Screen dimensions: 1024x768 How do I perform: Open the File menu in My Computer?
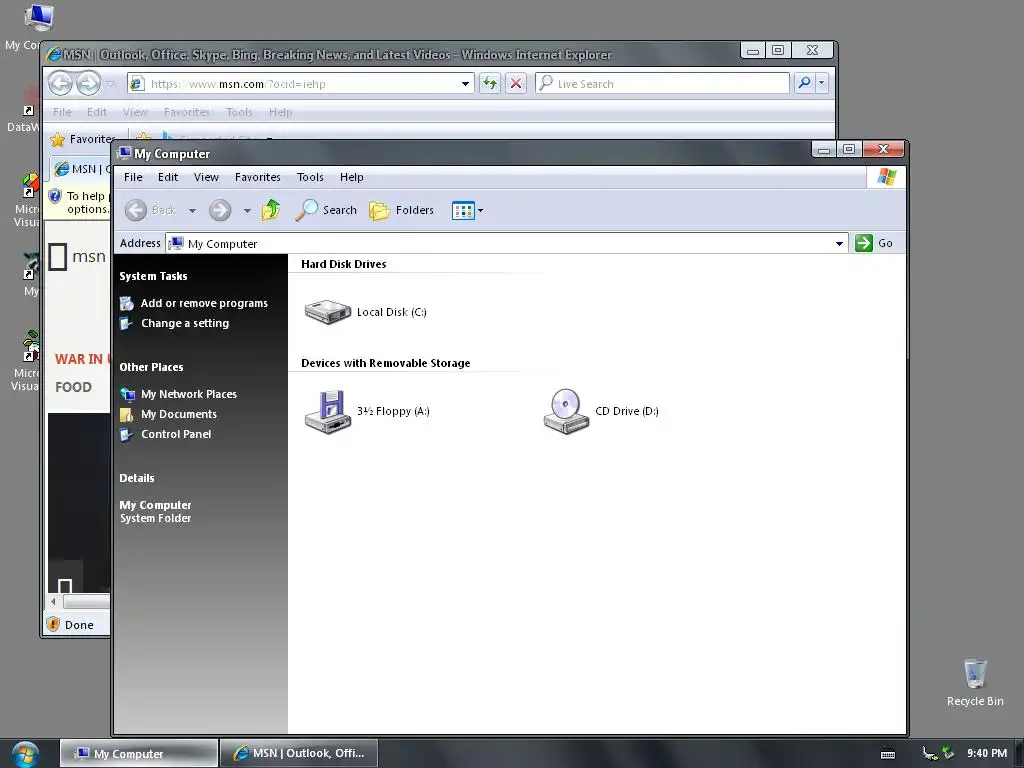click(133, 177)
